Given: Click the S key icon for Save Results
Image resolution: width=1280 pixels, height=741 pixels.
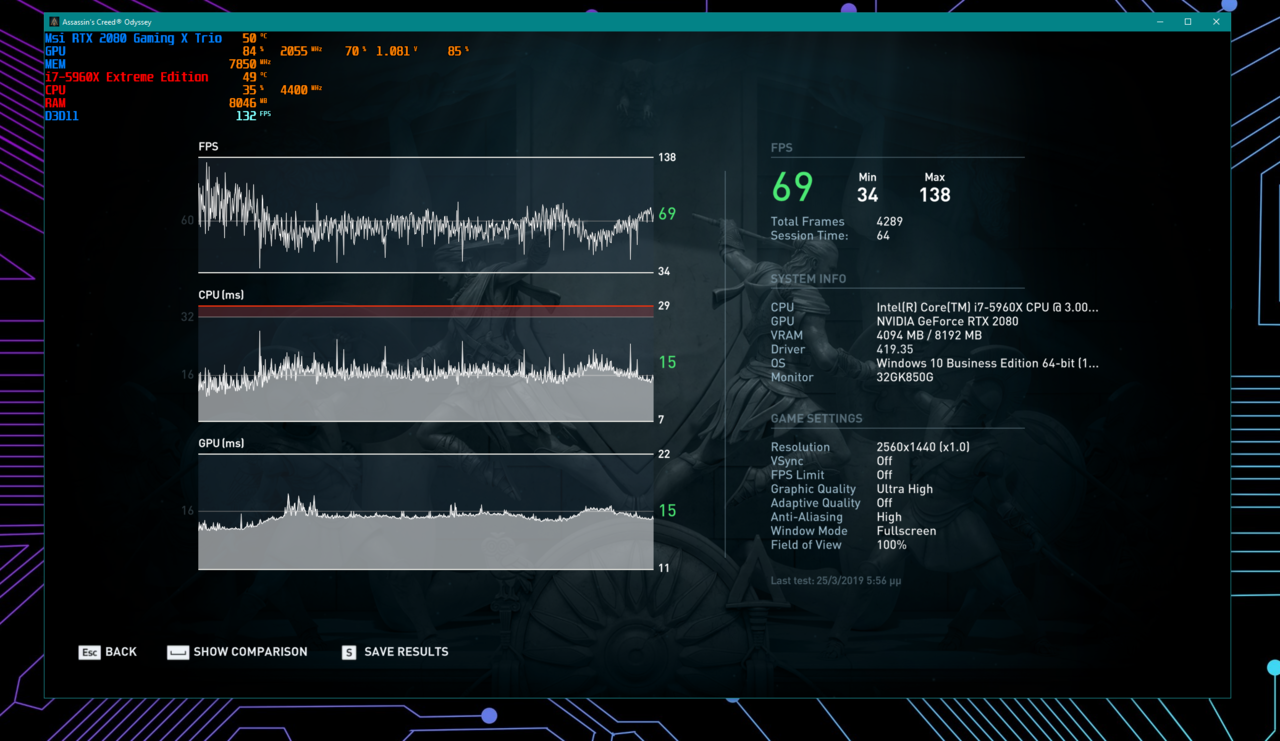Looking at the screenshot, I should click(349, 652).
